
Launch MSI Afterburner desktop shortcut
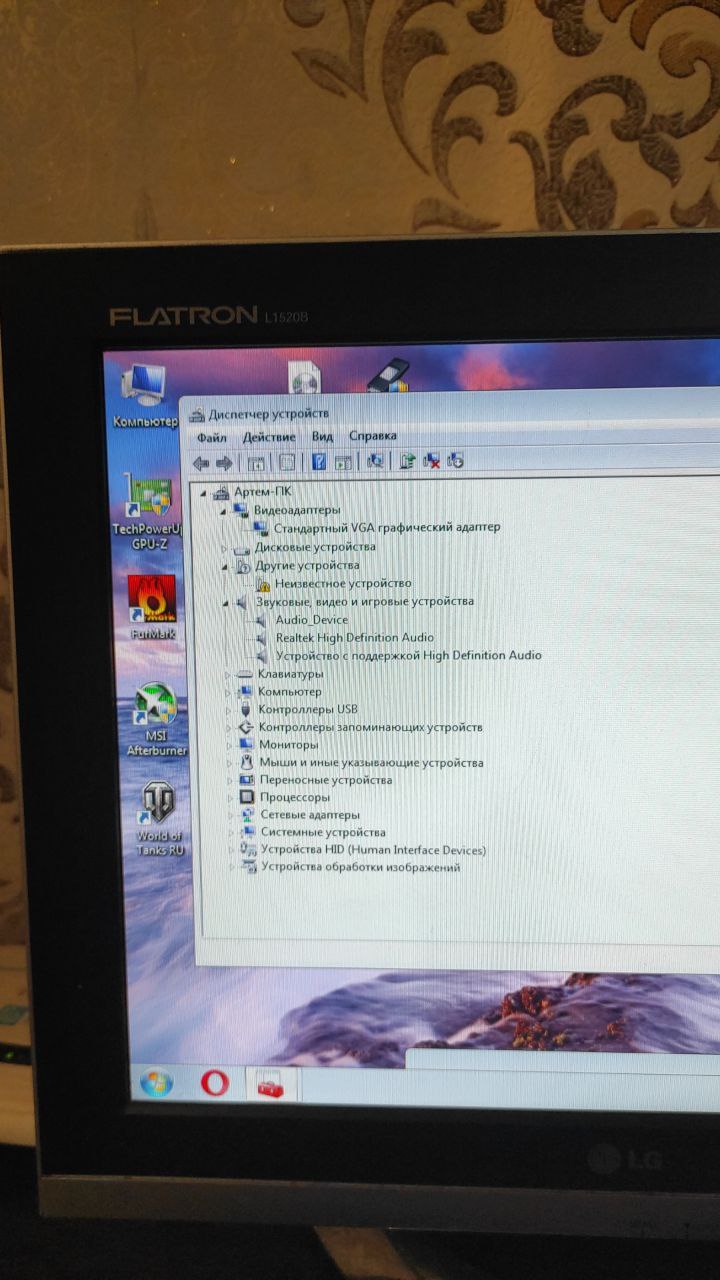click(x=155, y=719)
